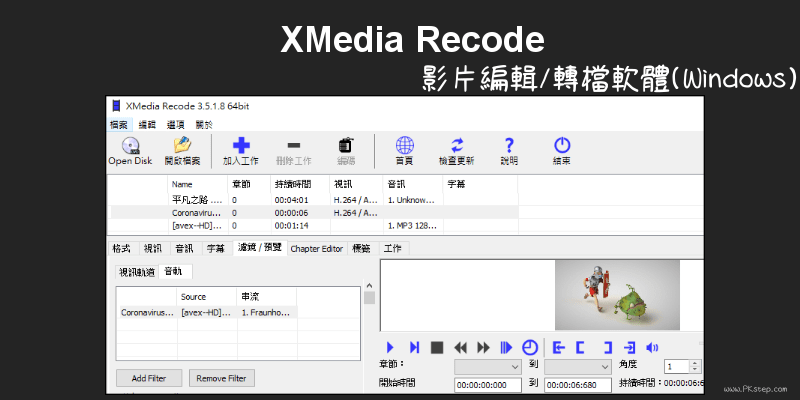This screenshot has width=800, height=400.
Task: Step to the next frame
Action: pyautogui.click(x=414, y=348)
